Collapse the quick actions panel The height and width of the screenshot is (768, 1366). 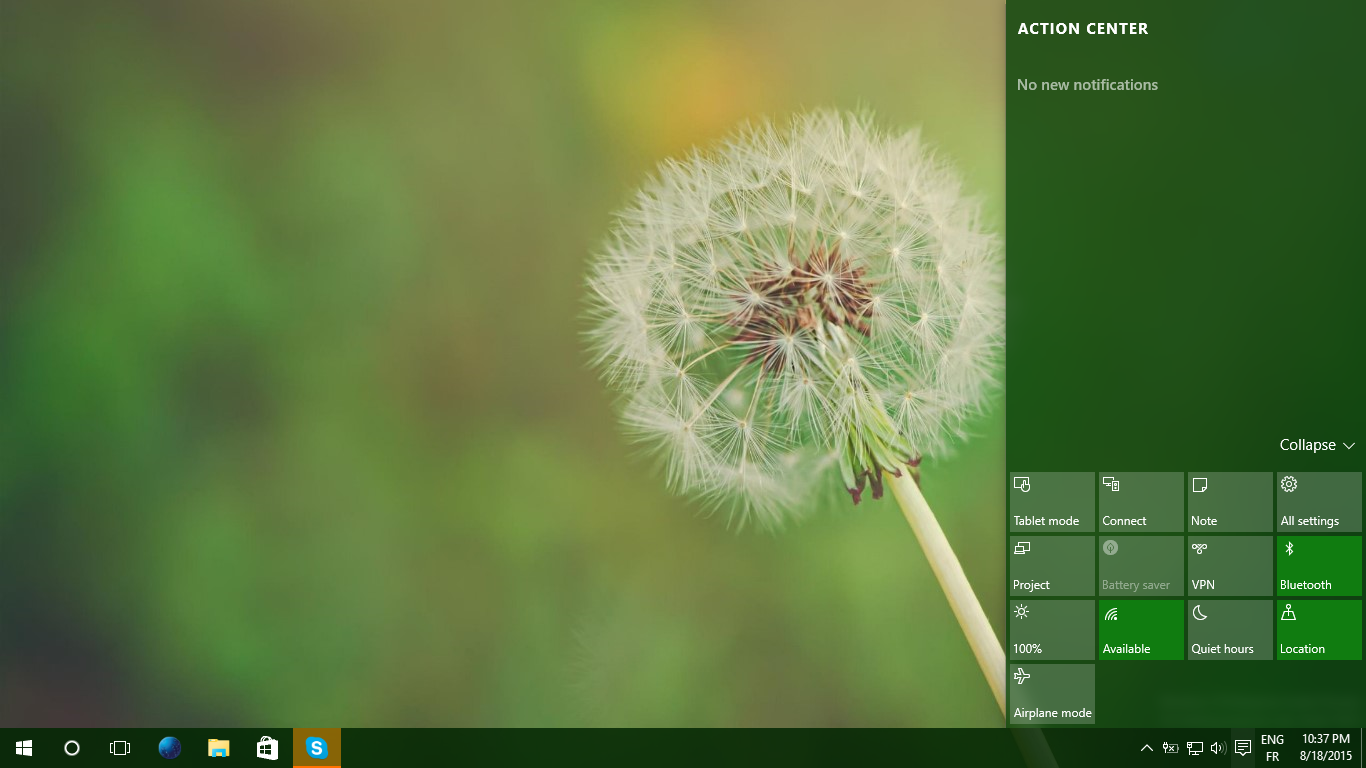click(x=1317, y=445)
